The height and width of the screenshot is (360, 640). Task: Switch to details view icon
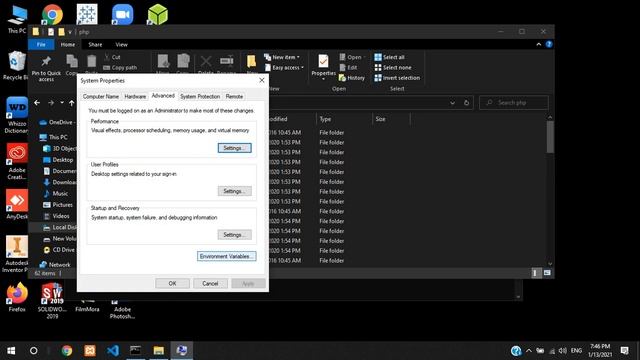click(x=535, y=273)
